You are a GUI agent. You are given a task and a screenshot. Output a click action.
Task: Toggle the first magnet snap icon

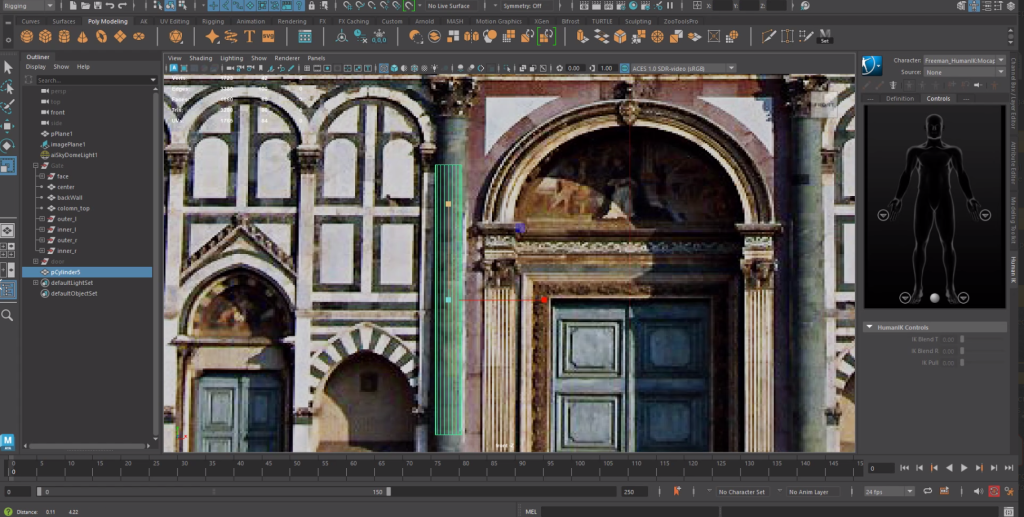347,5
